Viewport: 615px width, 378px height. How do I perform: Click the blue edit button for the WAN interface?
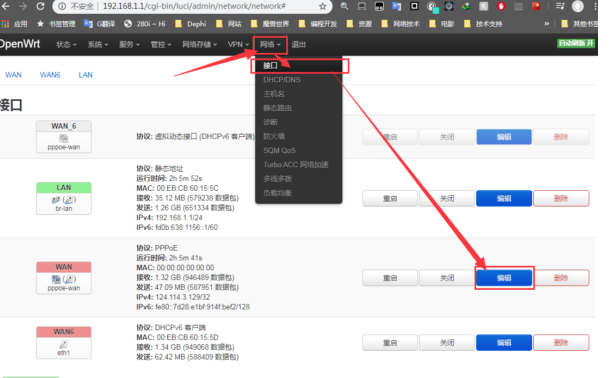click(504, 278)
